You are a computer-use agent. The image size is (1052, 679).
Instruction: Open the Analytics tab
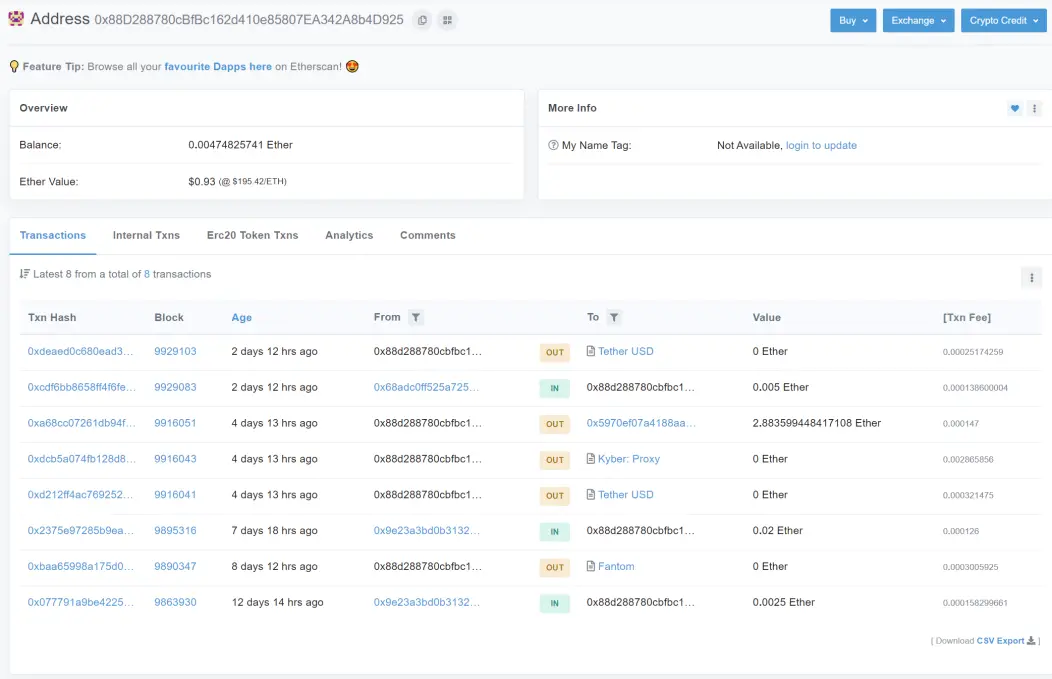coord(349,236)
